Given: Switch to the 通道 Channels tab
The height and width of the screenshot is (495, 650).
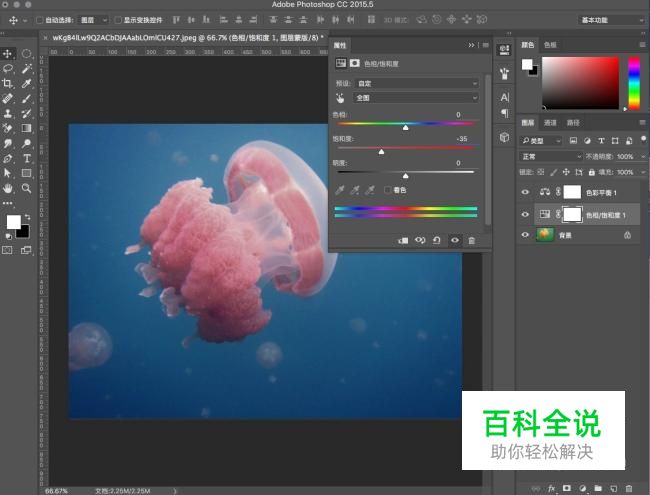Looking at the screenshot, I should (x=550, y=123).
